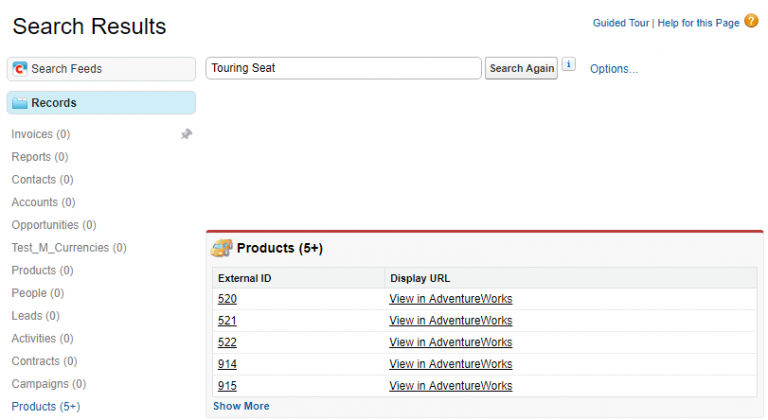This screenshot has height=420, width=768.
Task: Open Help for this Page
Action: (698, 22)
